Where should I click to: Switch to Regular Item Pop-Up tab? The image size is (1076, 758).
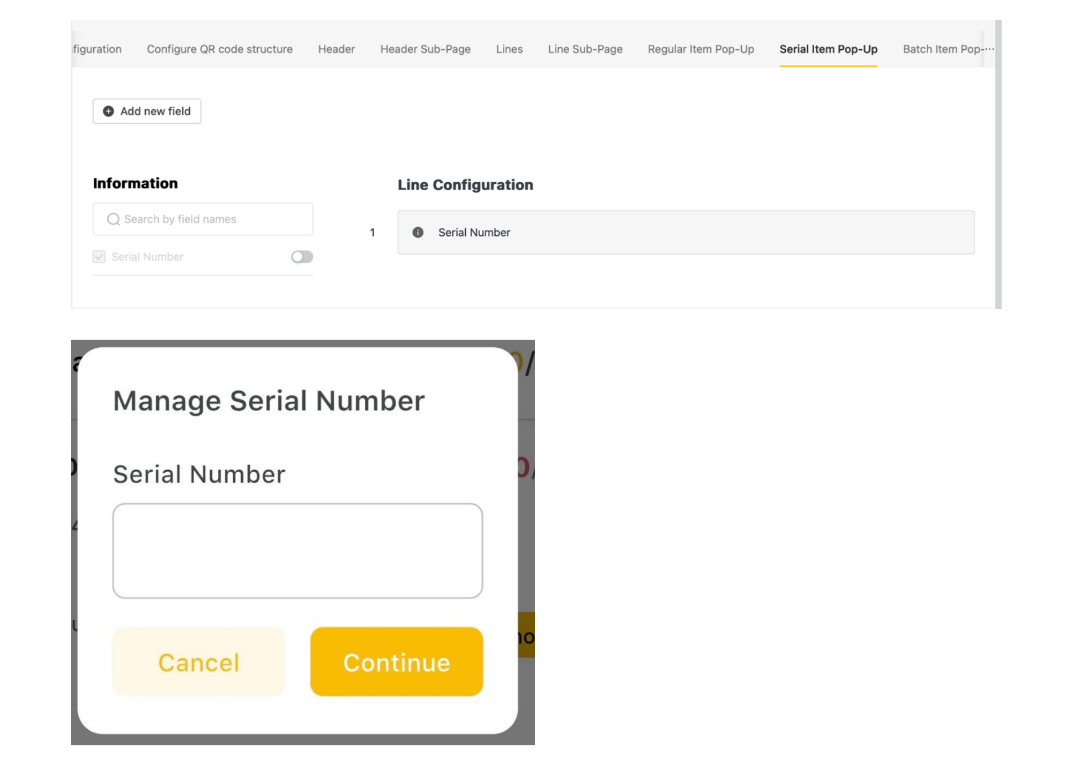[700, 49]
